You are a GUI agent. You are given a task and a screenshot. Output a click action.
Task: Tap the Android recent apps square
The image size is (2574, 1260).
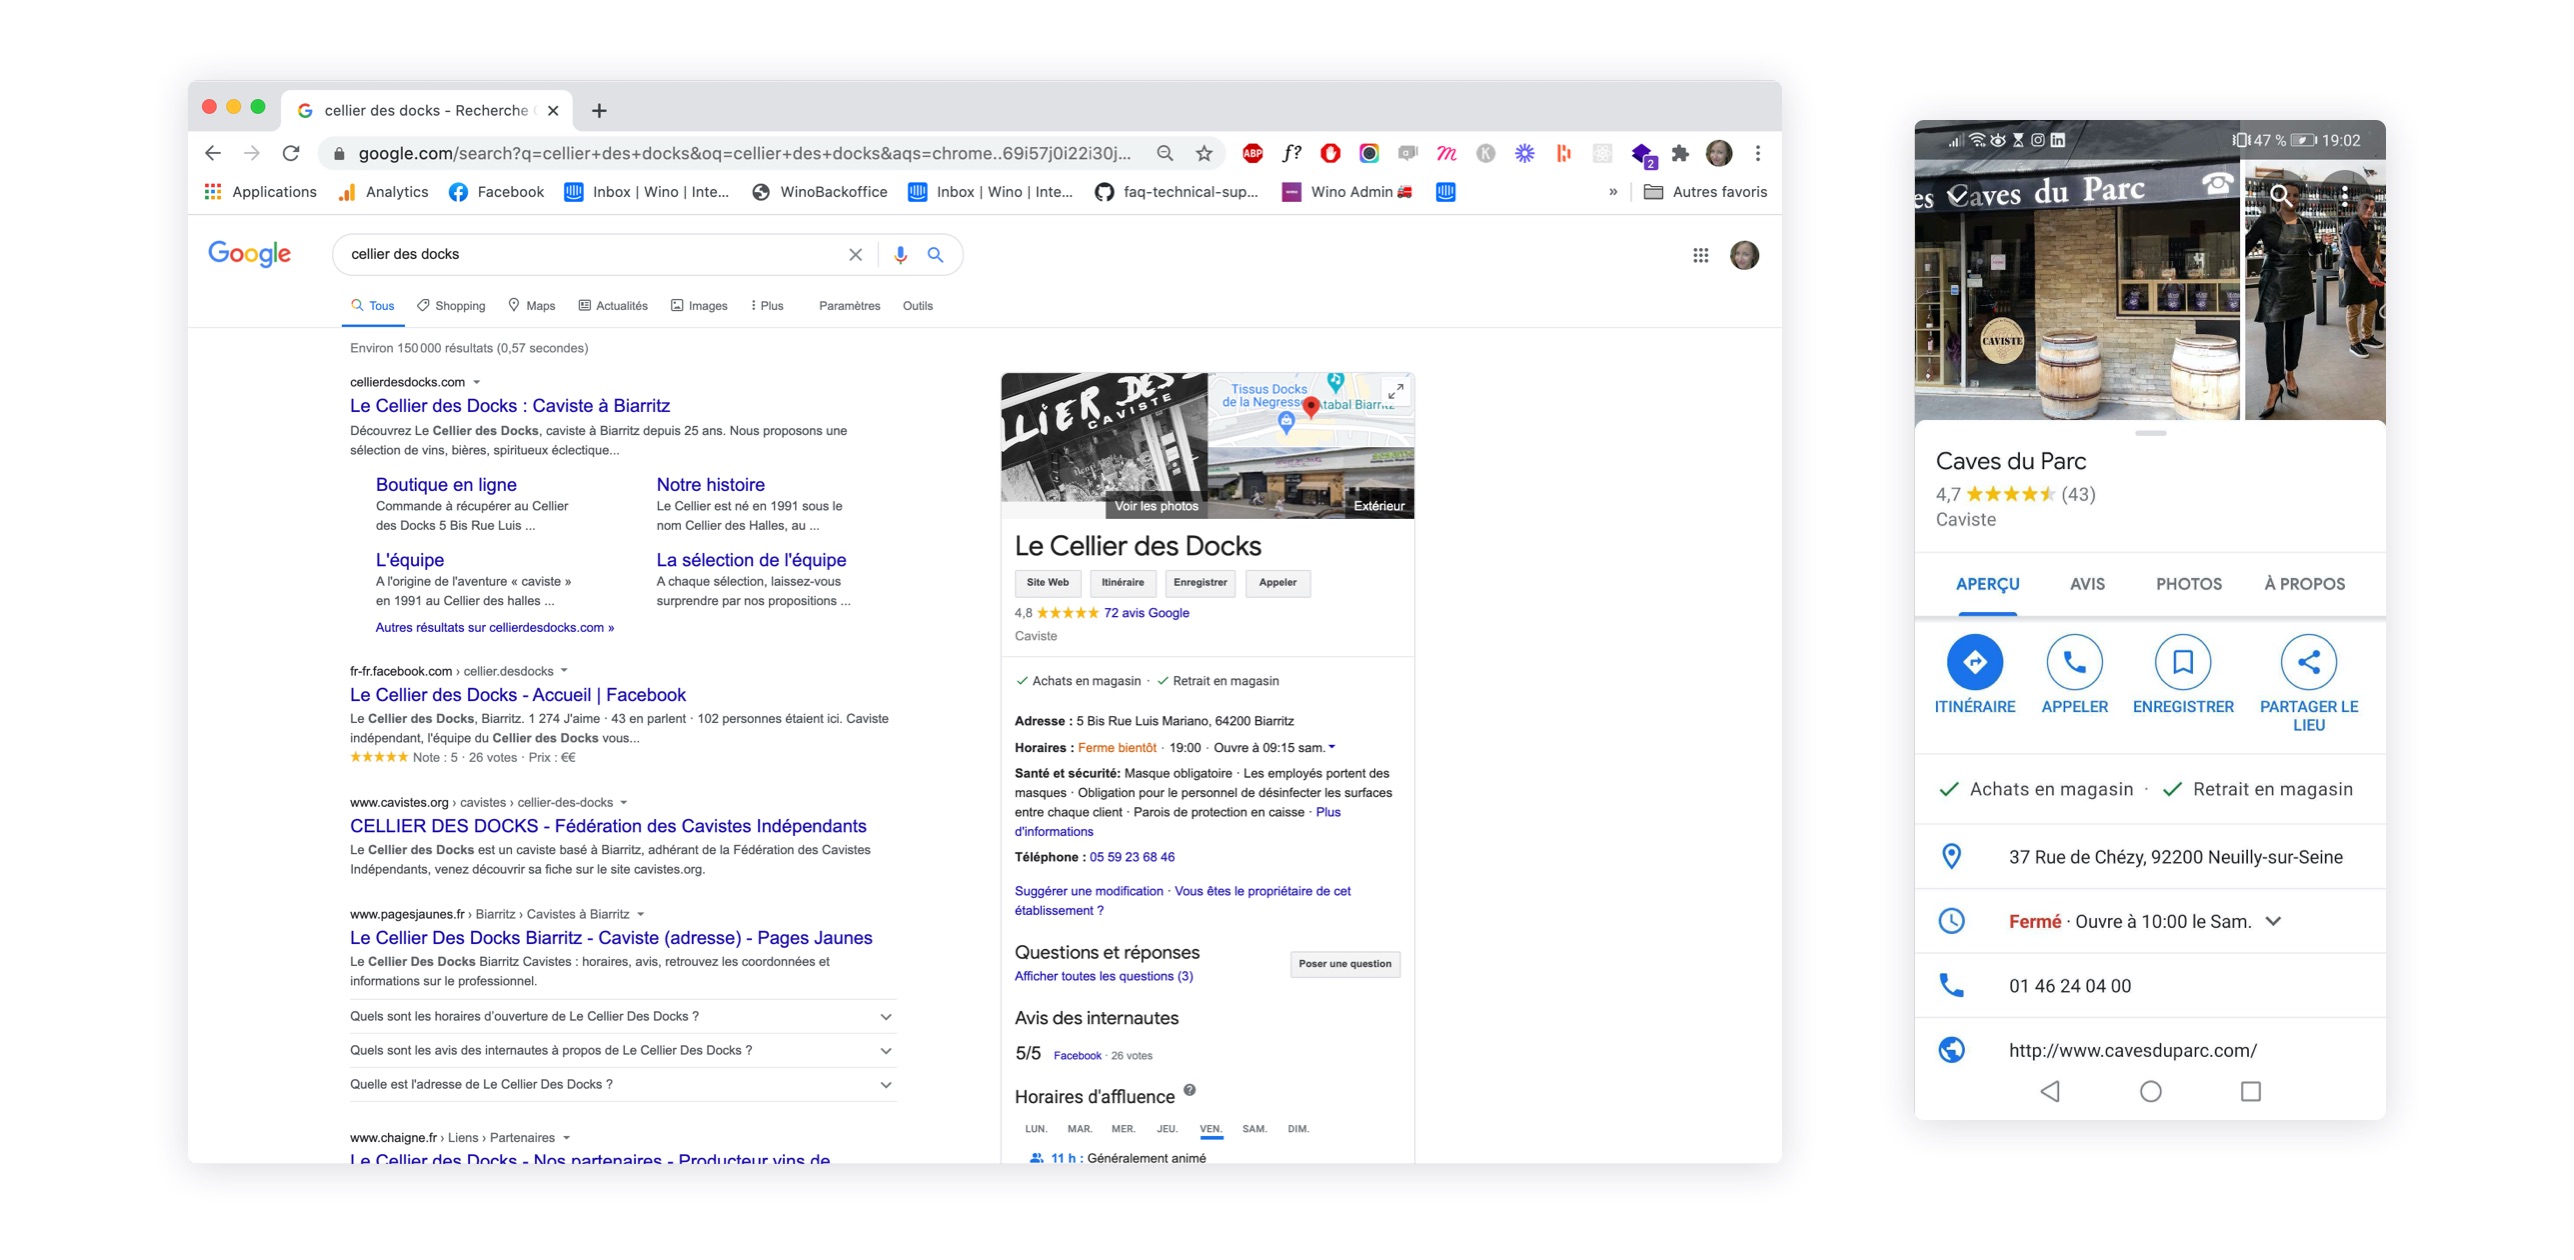(2250, 1091)
